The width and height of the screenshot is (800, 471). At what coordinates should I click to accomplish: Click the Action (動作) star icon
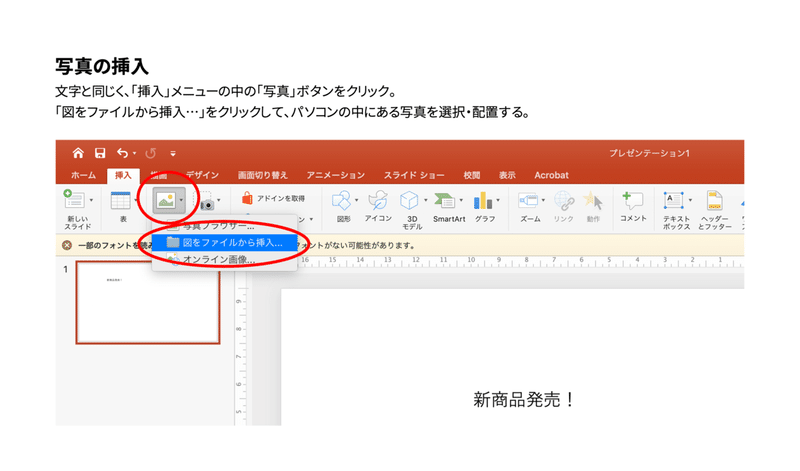593,200
